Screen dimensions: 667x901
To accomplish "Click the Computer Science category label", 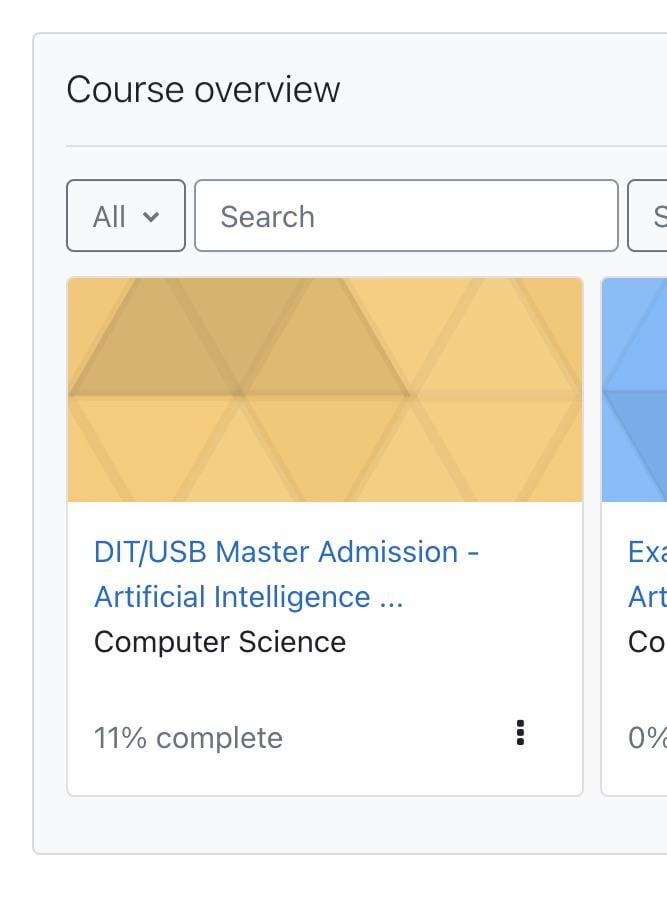I will coord(220,642).
